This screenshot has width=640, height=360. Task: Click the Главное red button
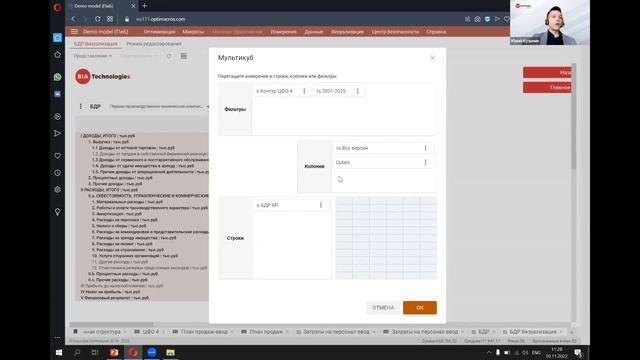(x=547, y=87)
